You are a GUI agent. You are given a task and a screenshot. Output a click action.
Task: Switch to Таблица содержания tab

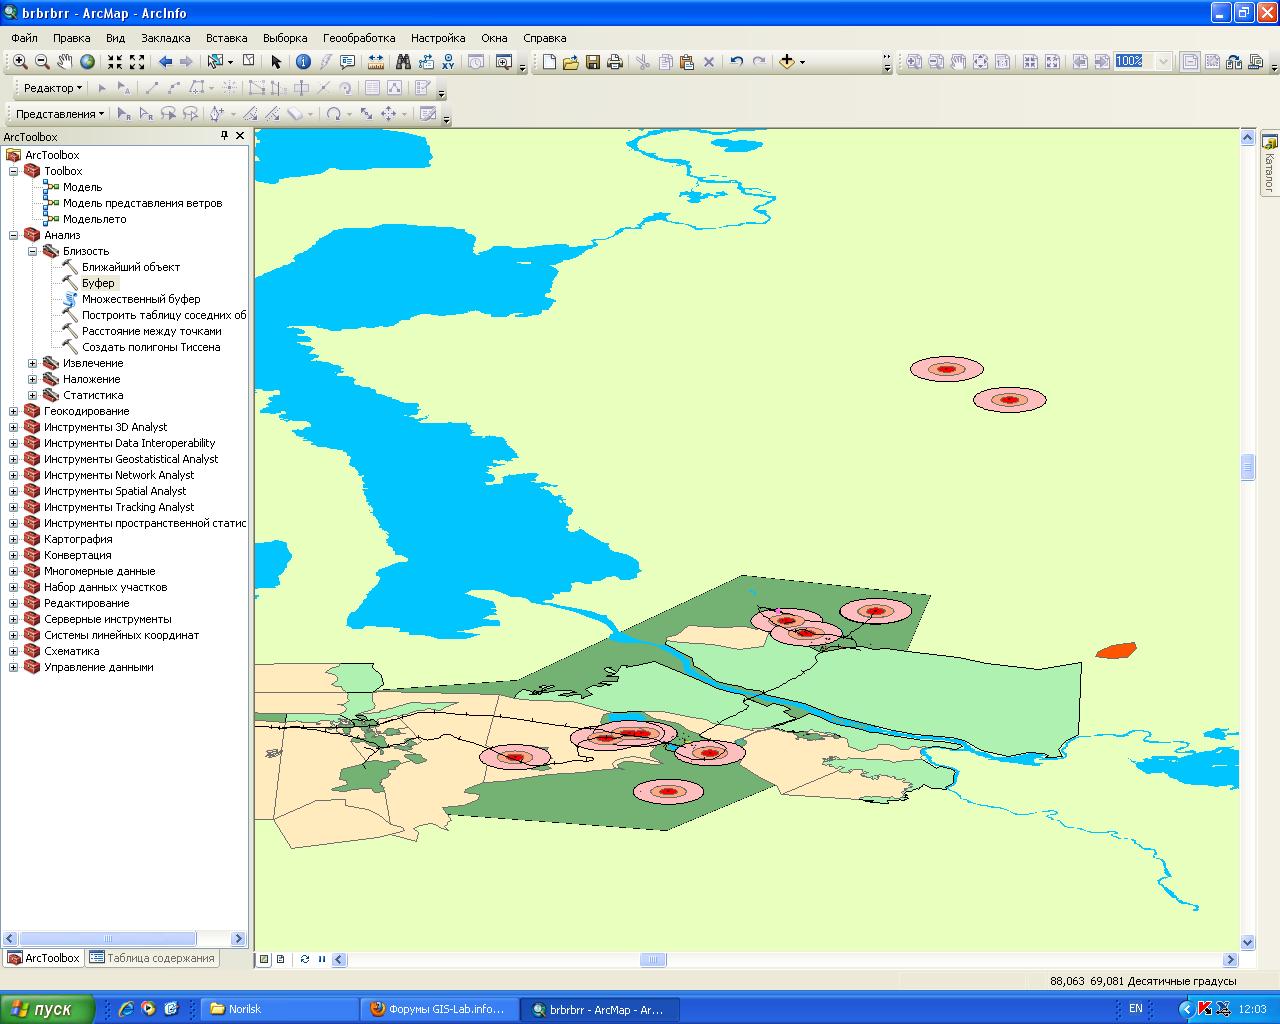(152, 958)
